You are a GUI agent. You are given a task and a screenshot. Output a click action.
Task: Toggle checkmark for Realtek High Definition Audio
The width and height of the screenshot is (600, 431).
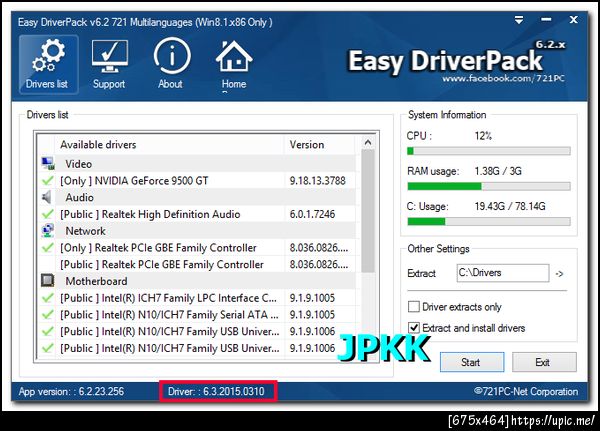point(47,214)
